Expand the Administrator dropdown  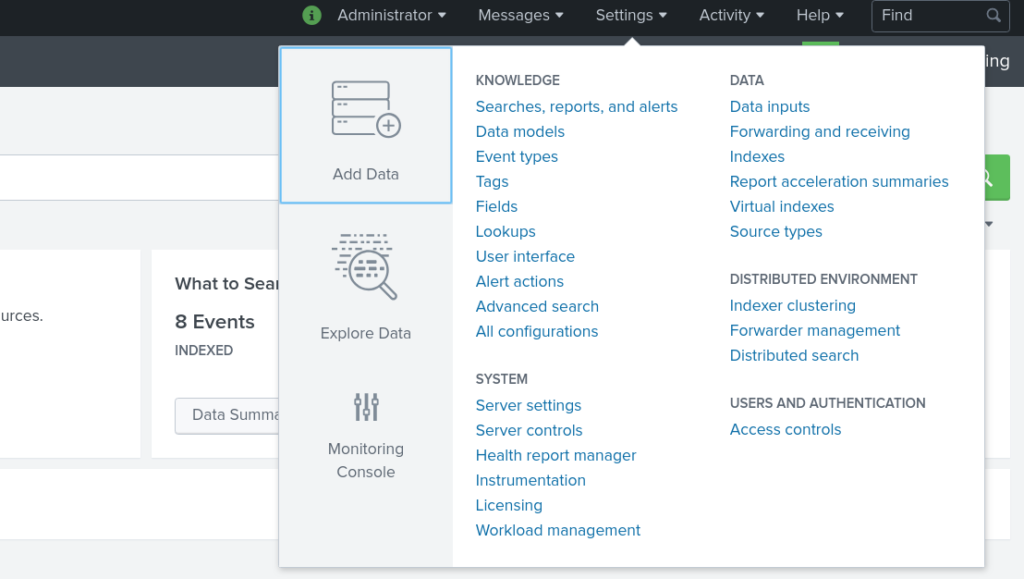[x=391, y=15]
